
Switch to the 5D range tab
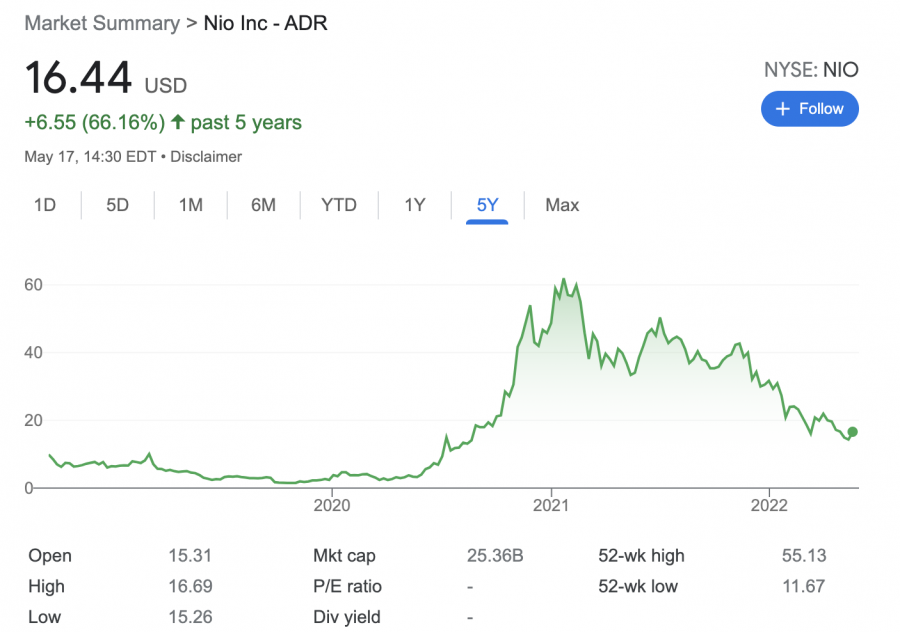tap(118, 205)
